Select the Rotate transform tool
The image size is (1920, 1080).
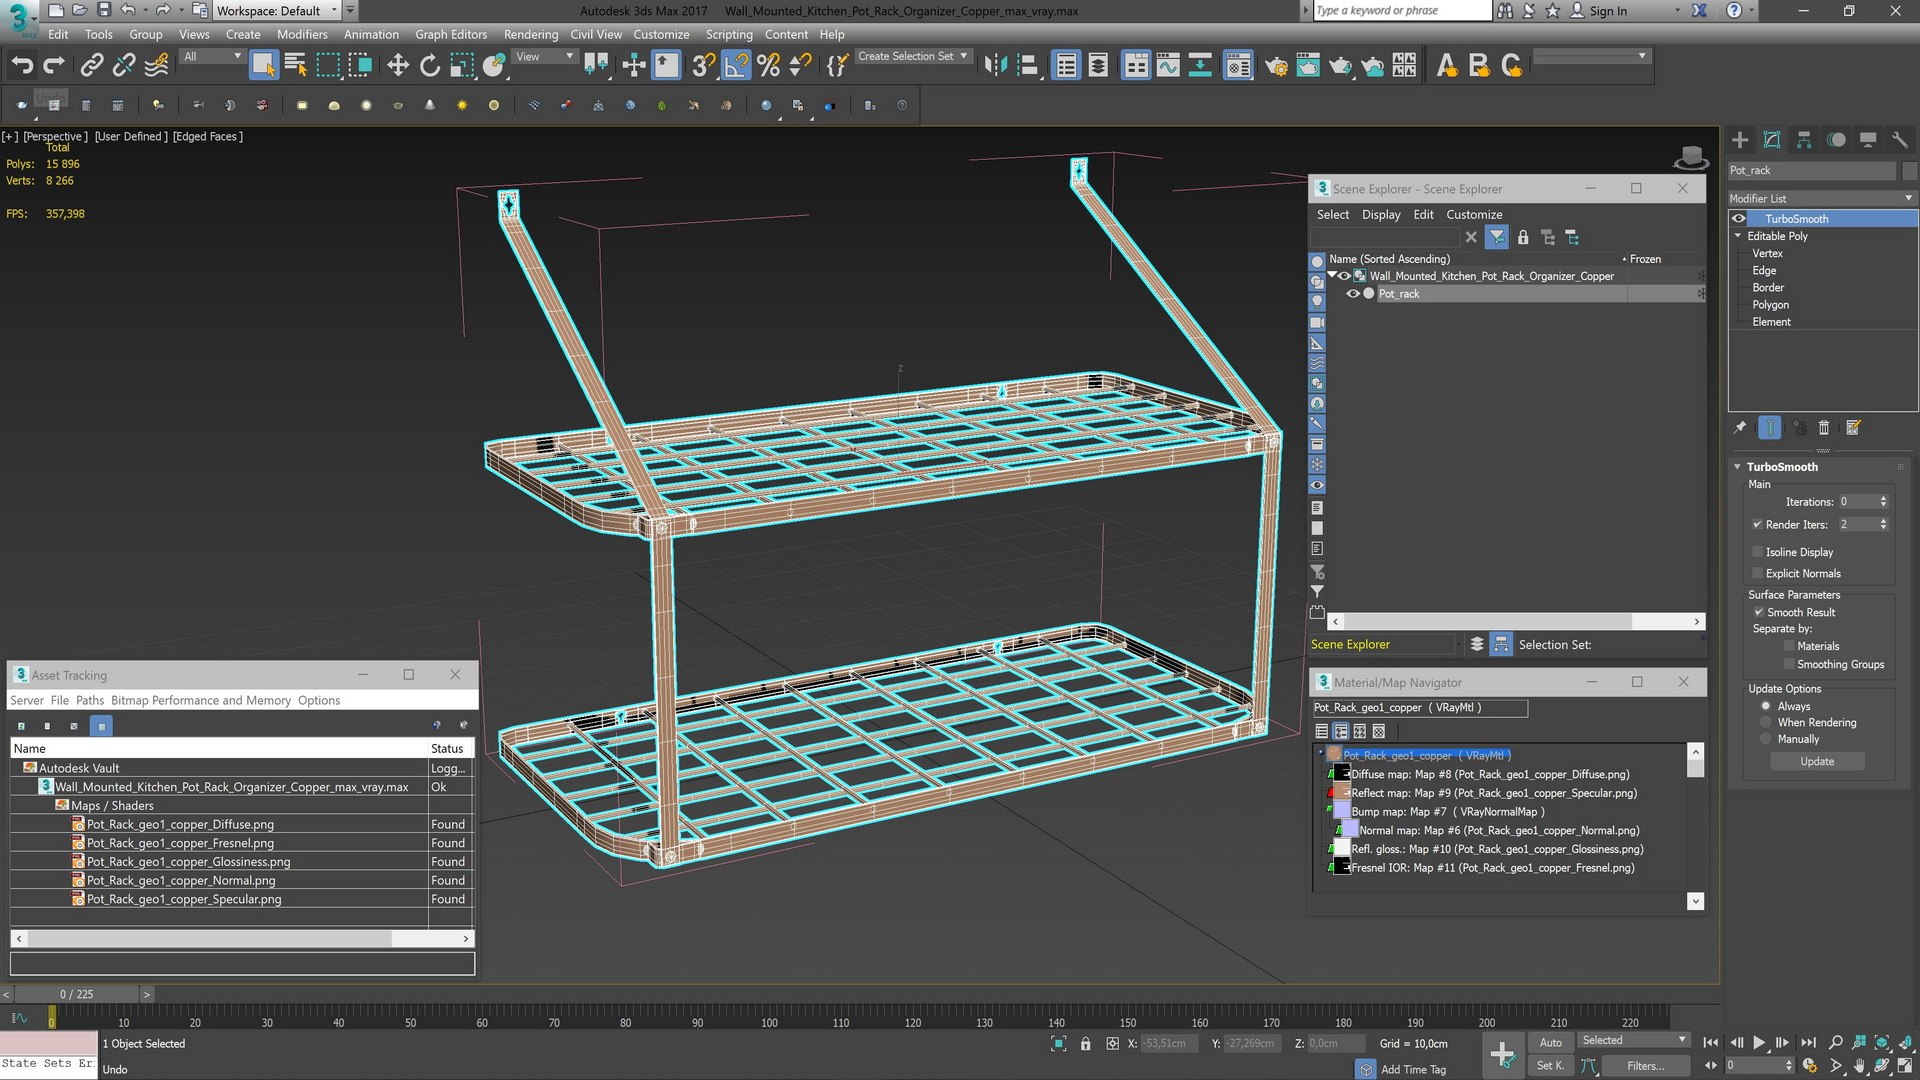[x=430, y=66]
